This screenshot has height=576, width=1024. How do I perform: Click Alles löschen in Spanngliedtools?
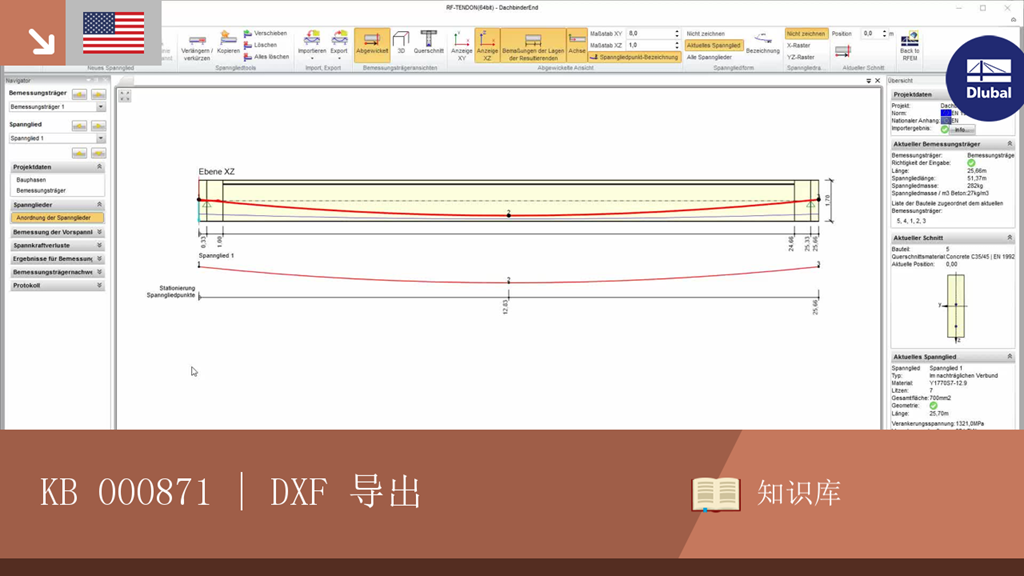266,57
